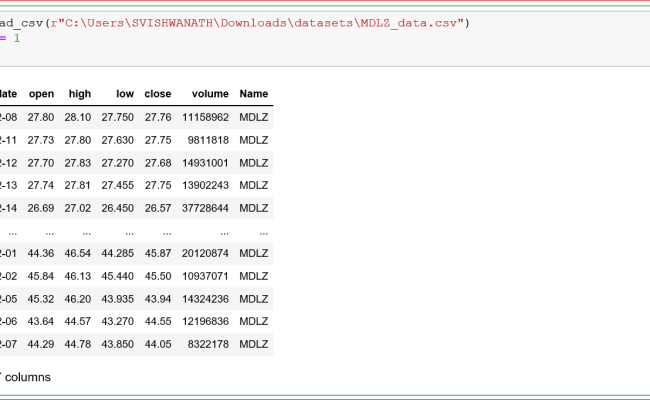Select open value 45.32
Viewport: 650px width, 400px height.
click(x=41, y=299)
